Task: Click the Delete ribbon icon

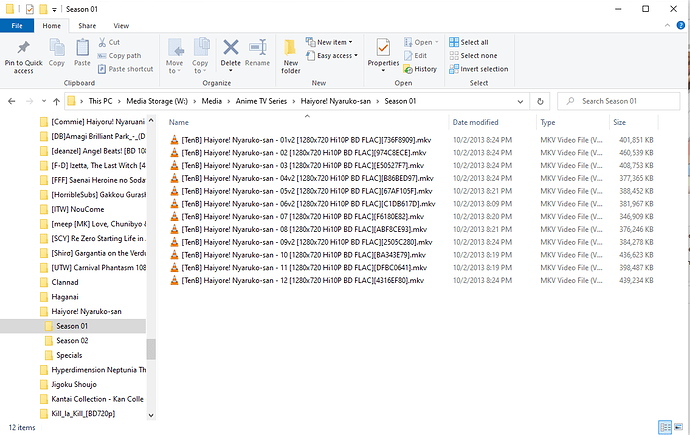Action: click(x=231, y=48)
